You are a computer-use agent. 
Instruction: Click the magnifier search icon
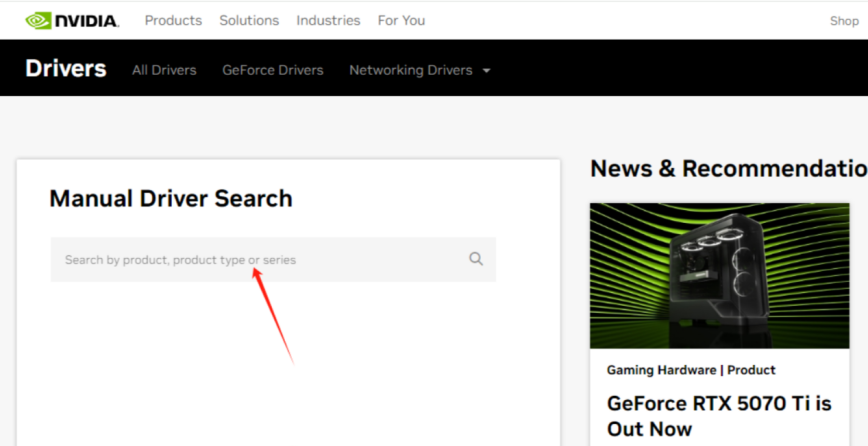[476, 259]
